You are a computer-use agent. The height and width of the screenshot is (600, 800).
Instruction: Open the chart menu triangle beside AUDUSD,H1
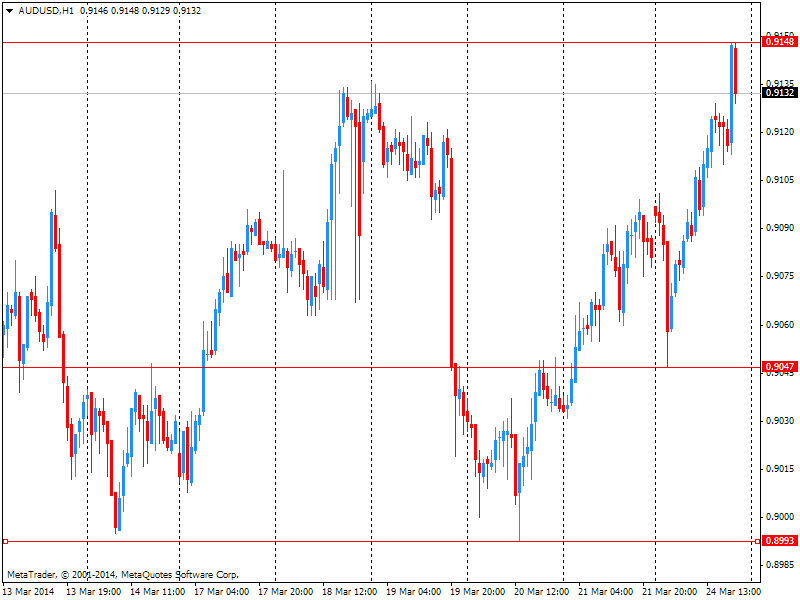9,11
